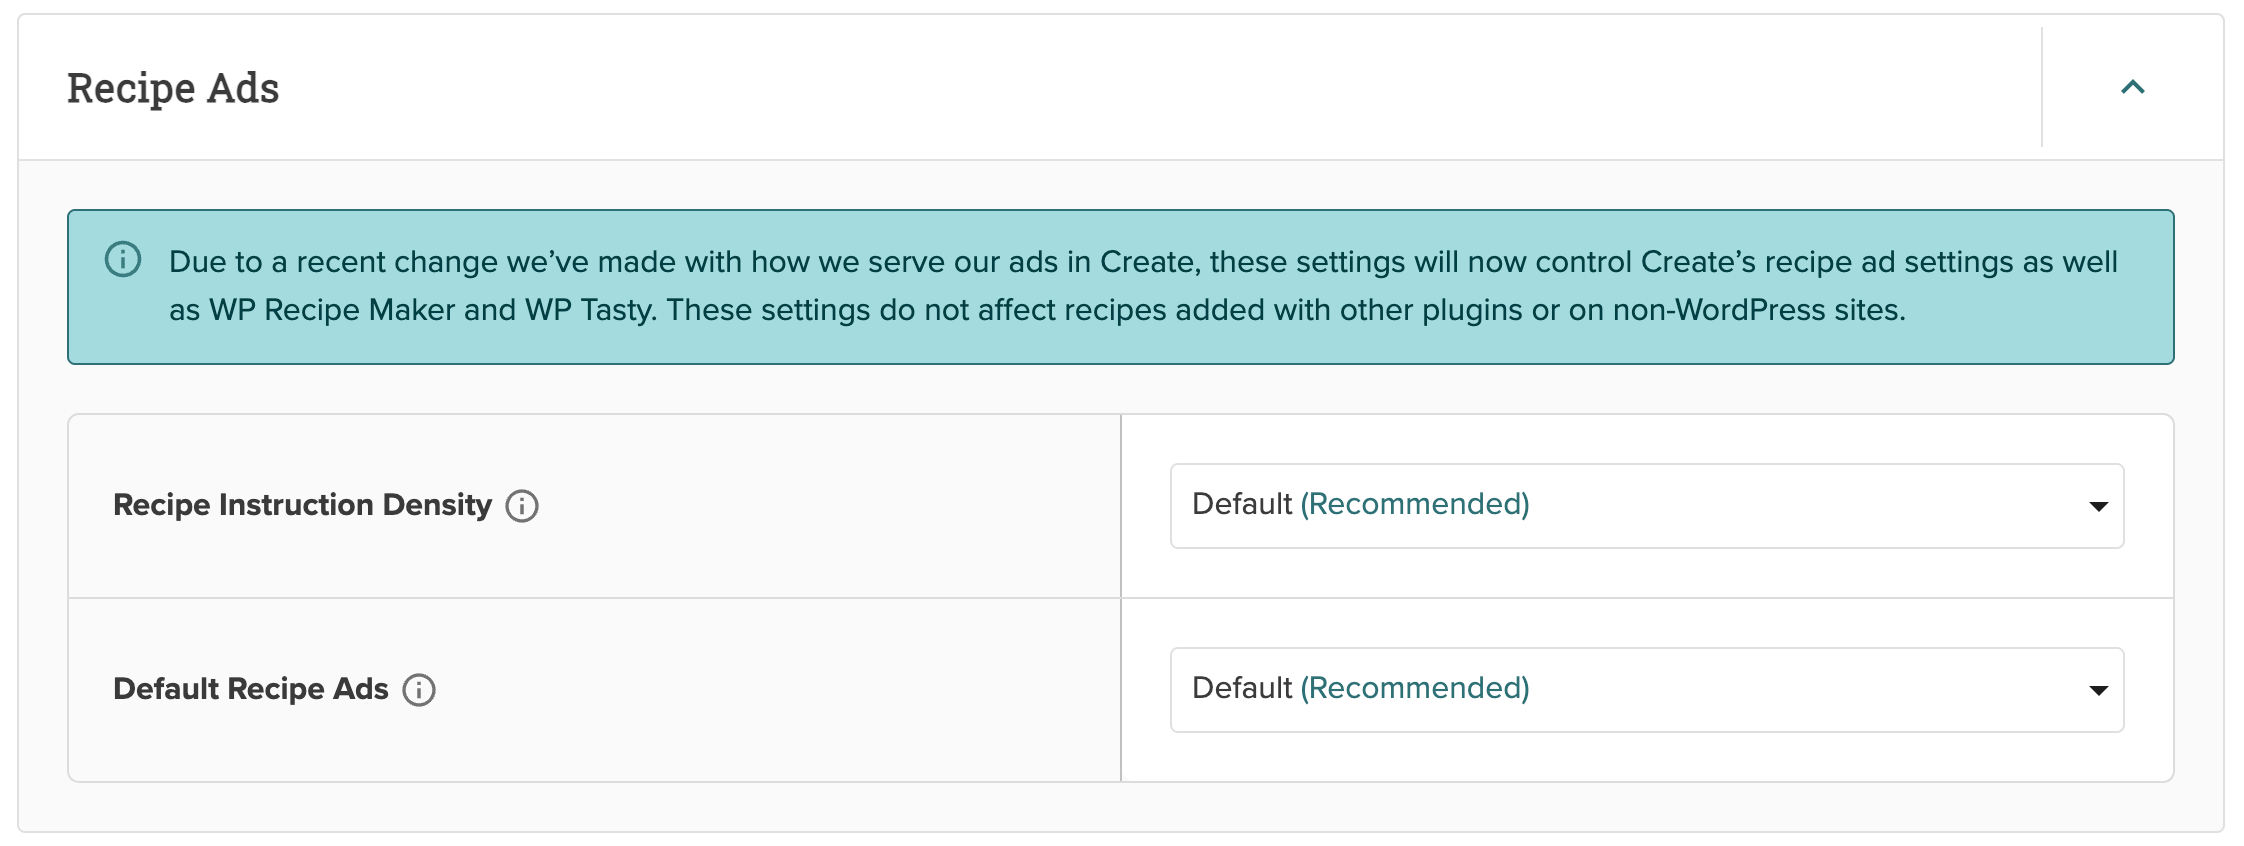This screenshot has width=2244, height=846.
Task: Open the Recipe Instruction Density dropdown
Action: (1647, 506)
